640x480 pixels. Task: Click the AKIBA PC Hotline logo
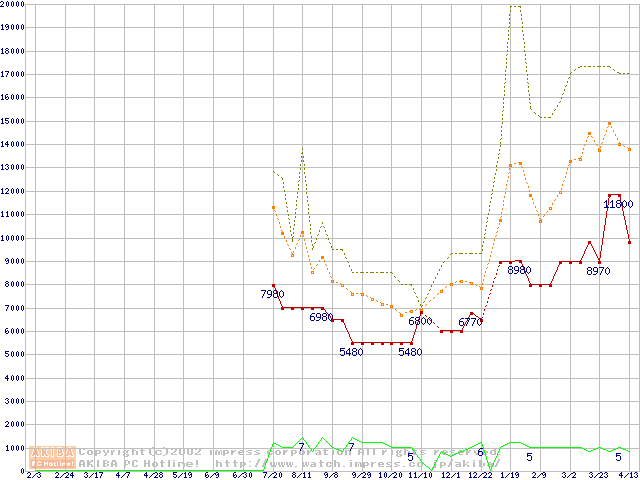point(53,458)
